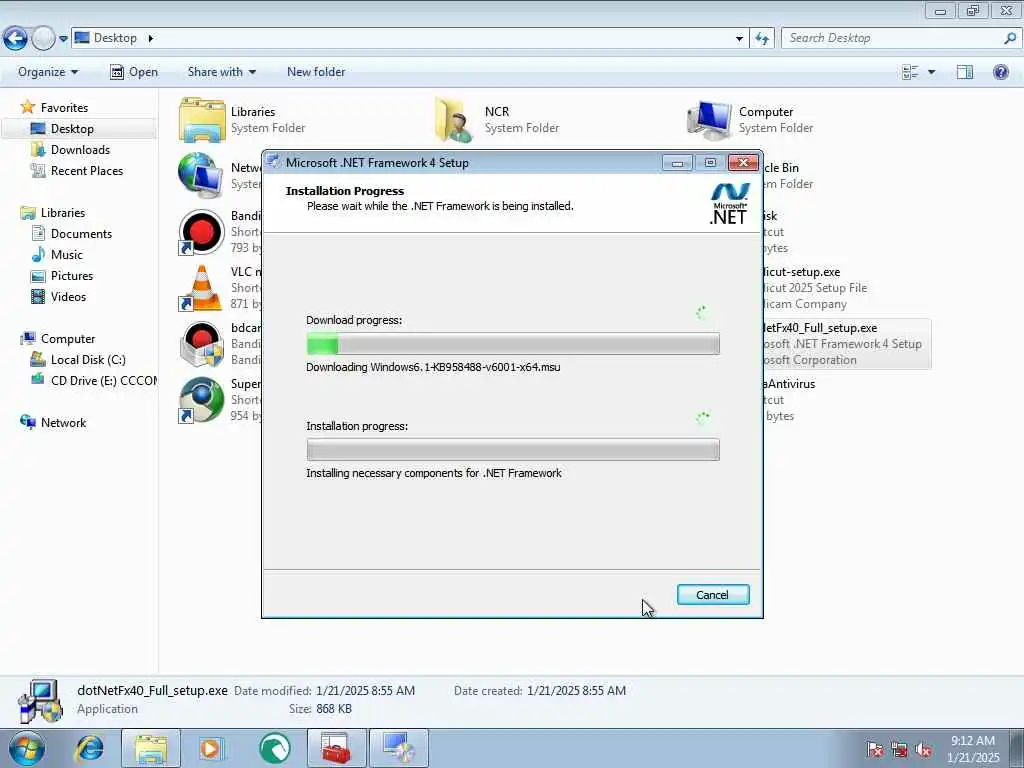The height and width of the screenshot is (768, 1024).
Task: Open Downloads in the navigation pane
Action: 80,150
